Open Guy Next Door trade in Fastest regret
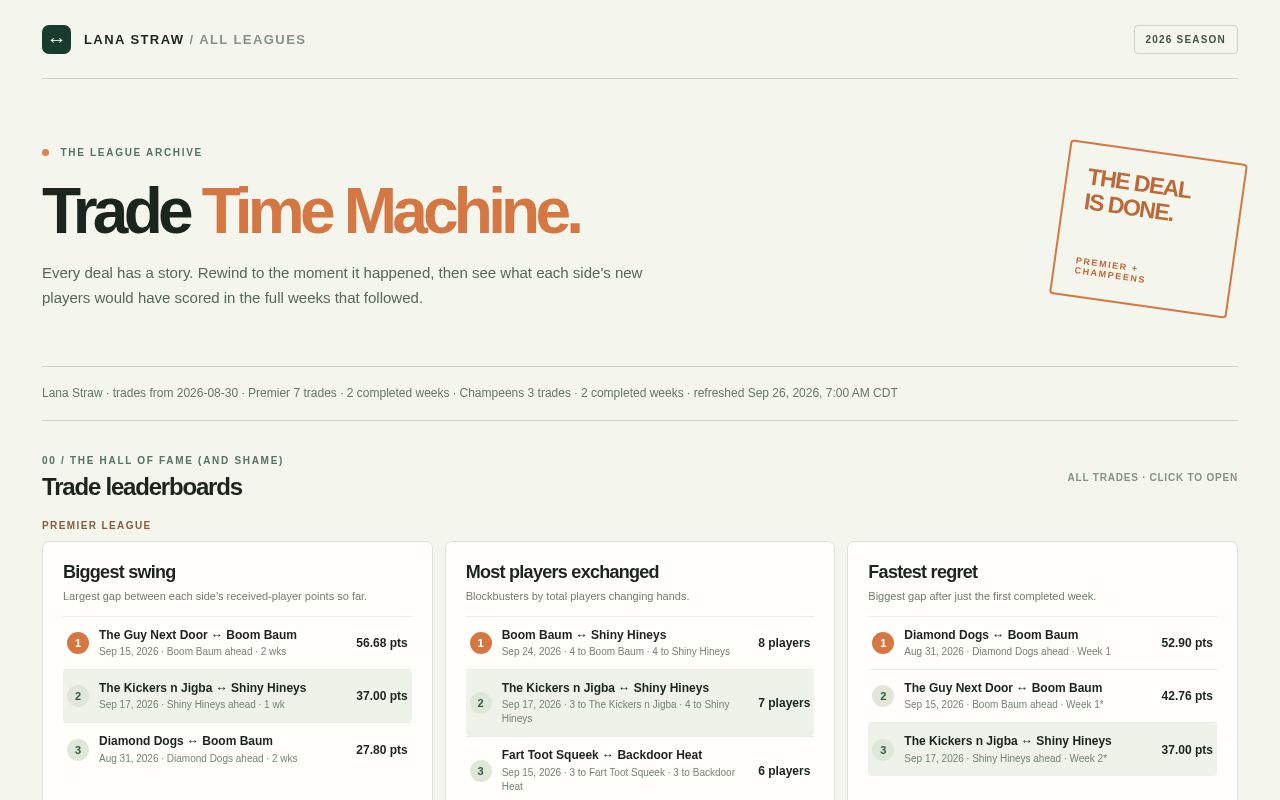This screenshot has width=1280, height=800. pos(1042,696)
